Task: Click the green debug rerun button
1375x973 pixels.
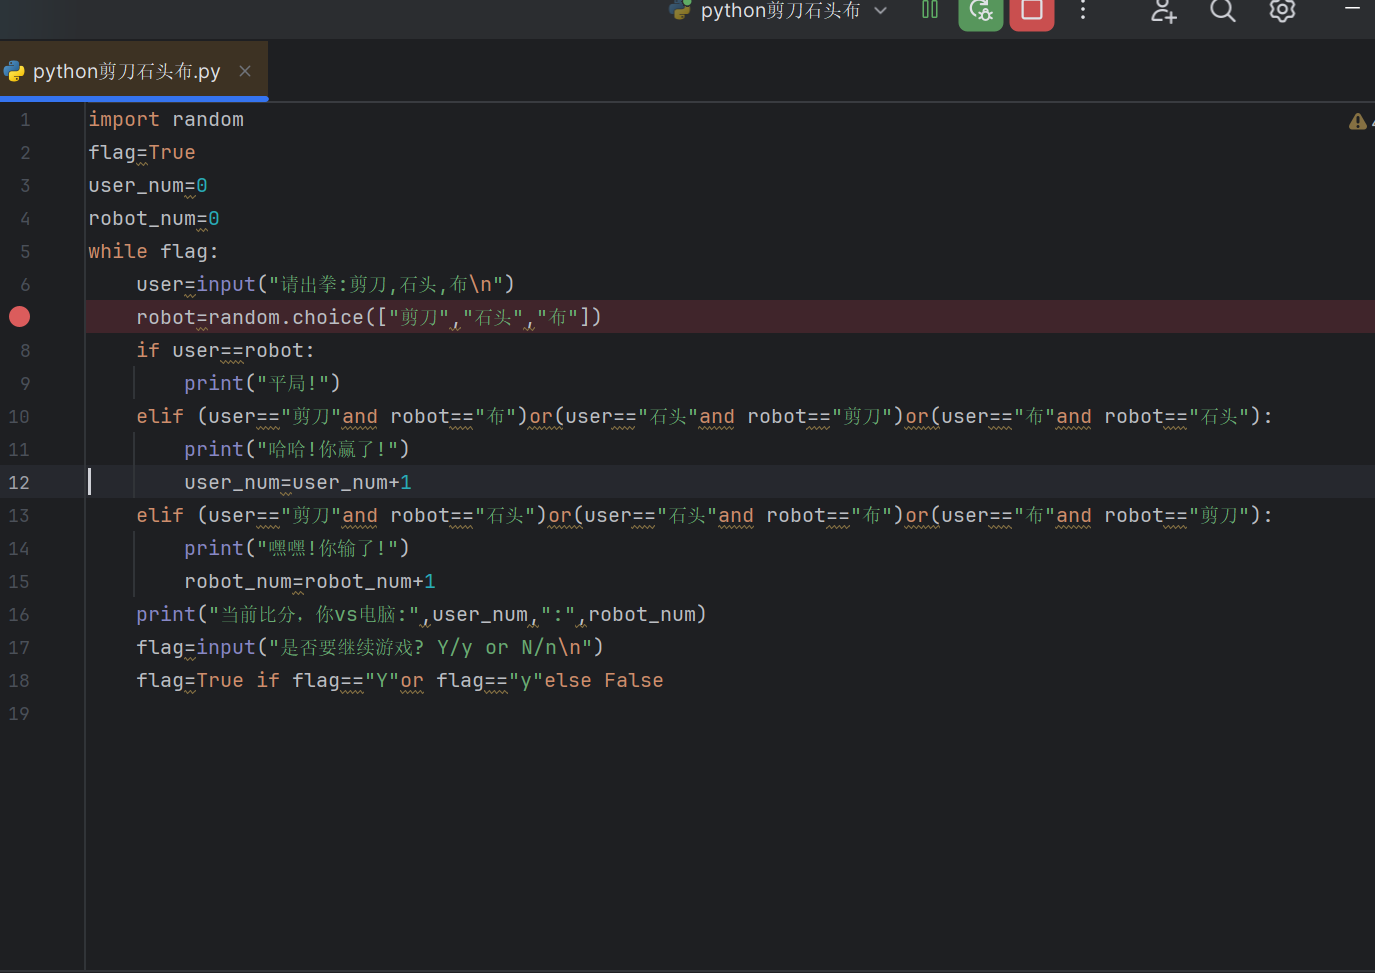Action: (980, 12)
